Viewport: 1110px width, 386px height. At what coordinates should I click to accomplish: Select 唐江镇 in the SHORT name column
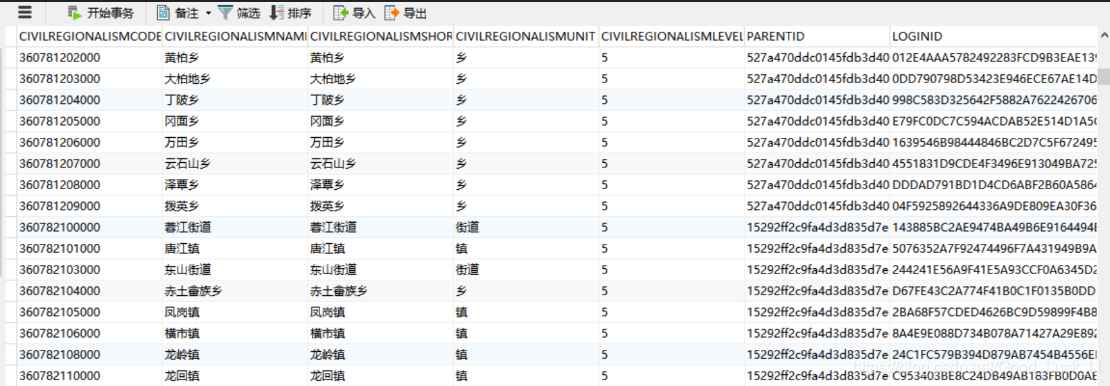pyautogui.click(x=381, y=249)
